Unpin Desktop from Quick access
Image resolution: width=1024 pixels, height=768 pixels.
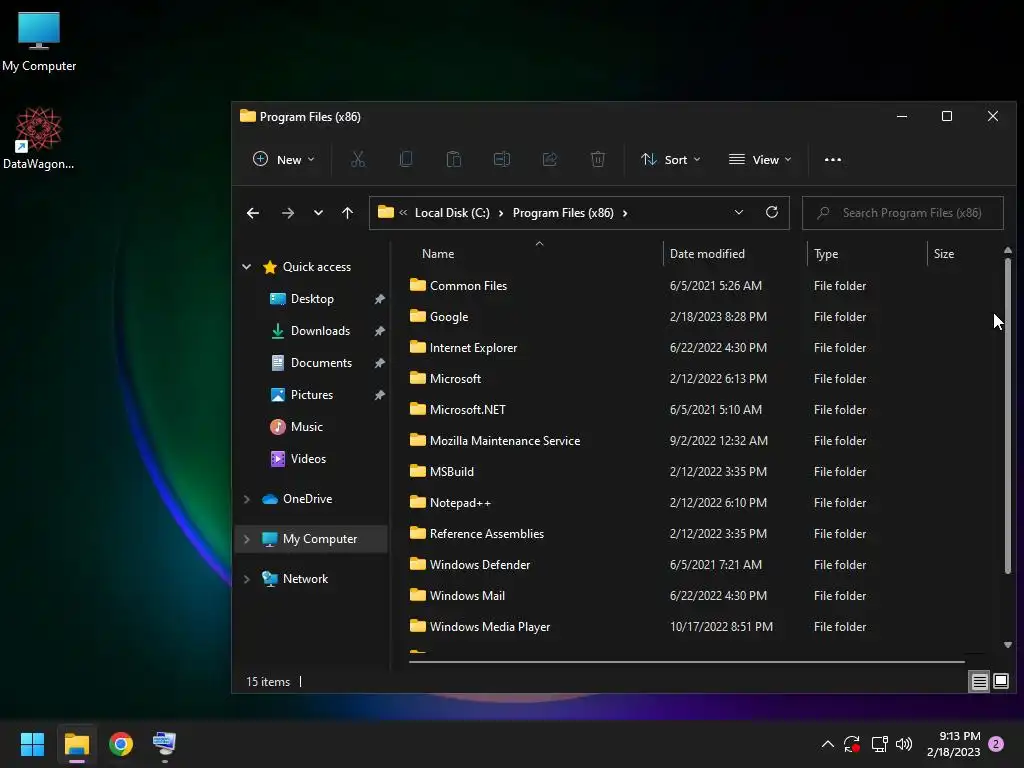coord(379,299)
